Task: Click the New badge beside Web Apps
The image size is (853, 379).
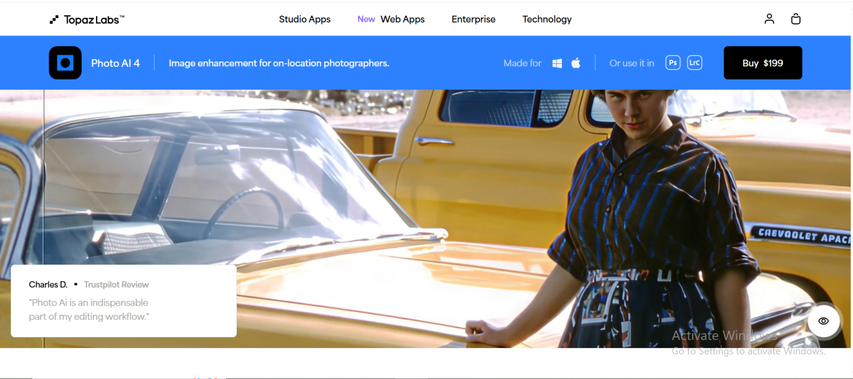Action: tap(366, 19)
